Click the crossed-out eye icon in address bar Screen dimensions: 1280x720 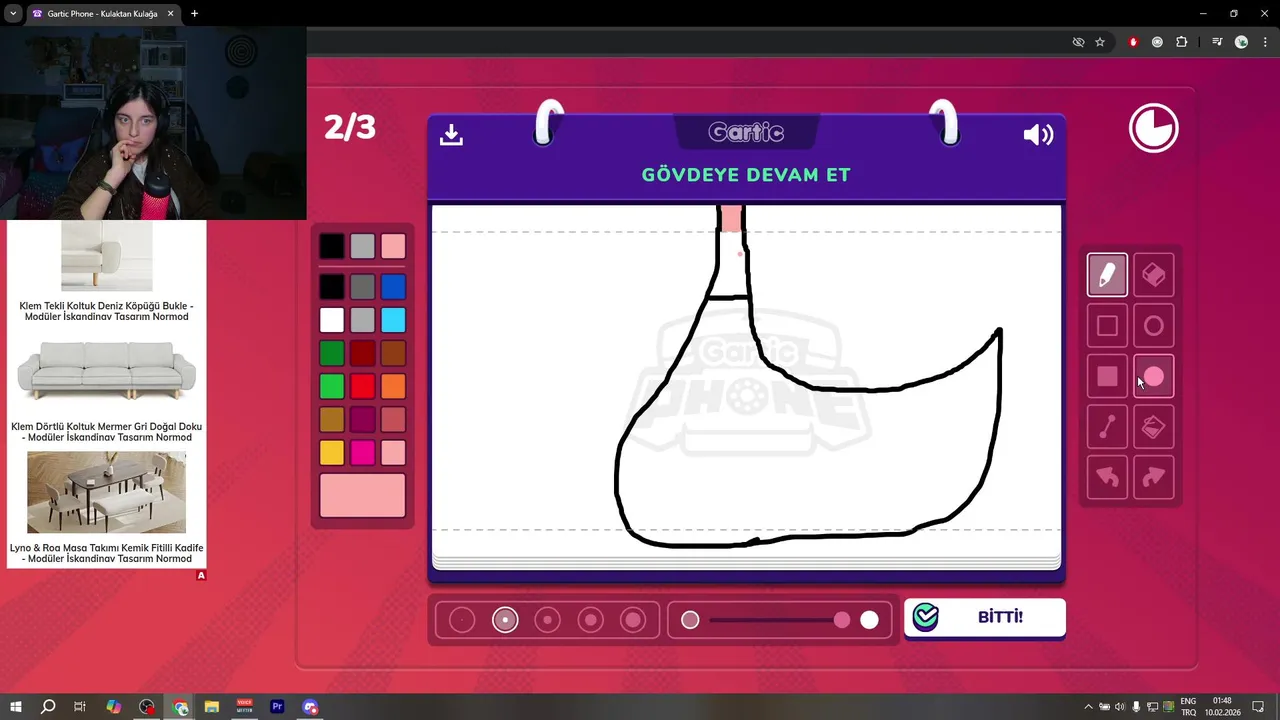pos(1078,42)
